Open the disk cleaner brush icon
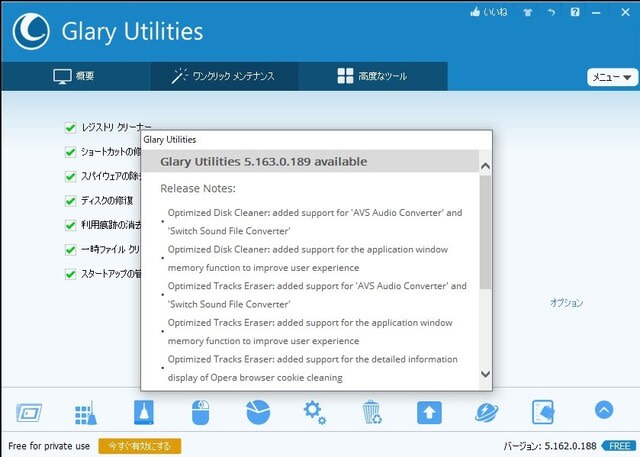The image size is (640, 457). point(144,412)
